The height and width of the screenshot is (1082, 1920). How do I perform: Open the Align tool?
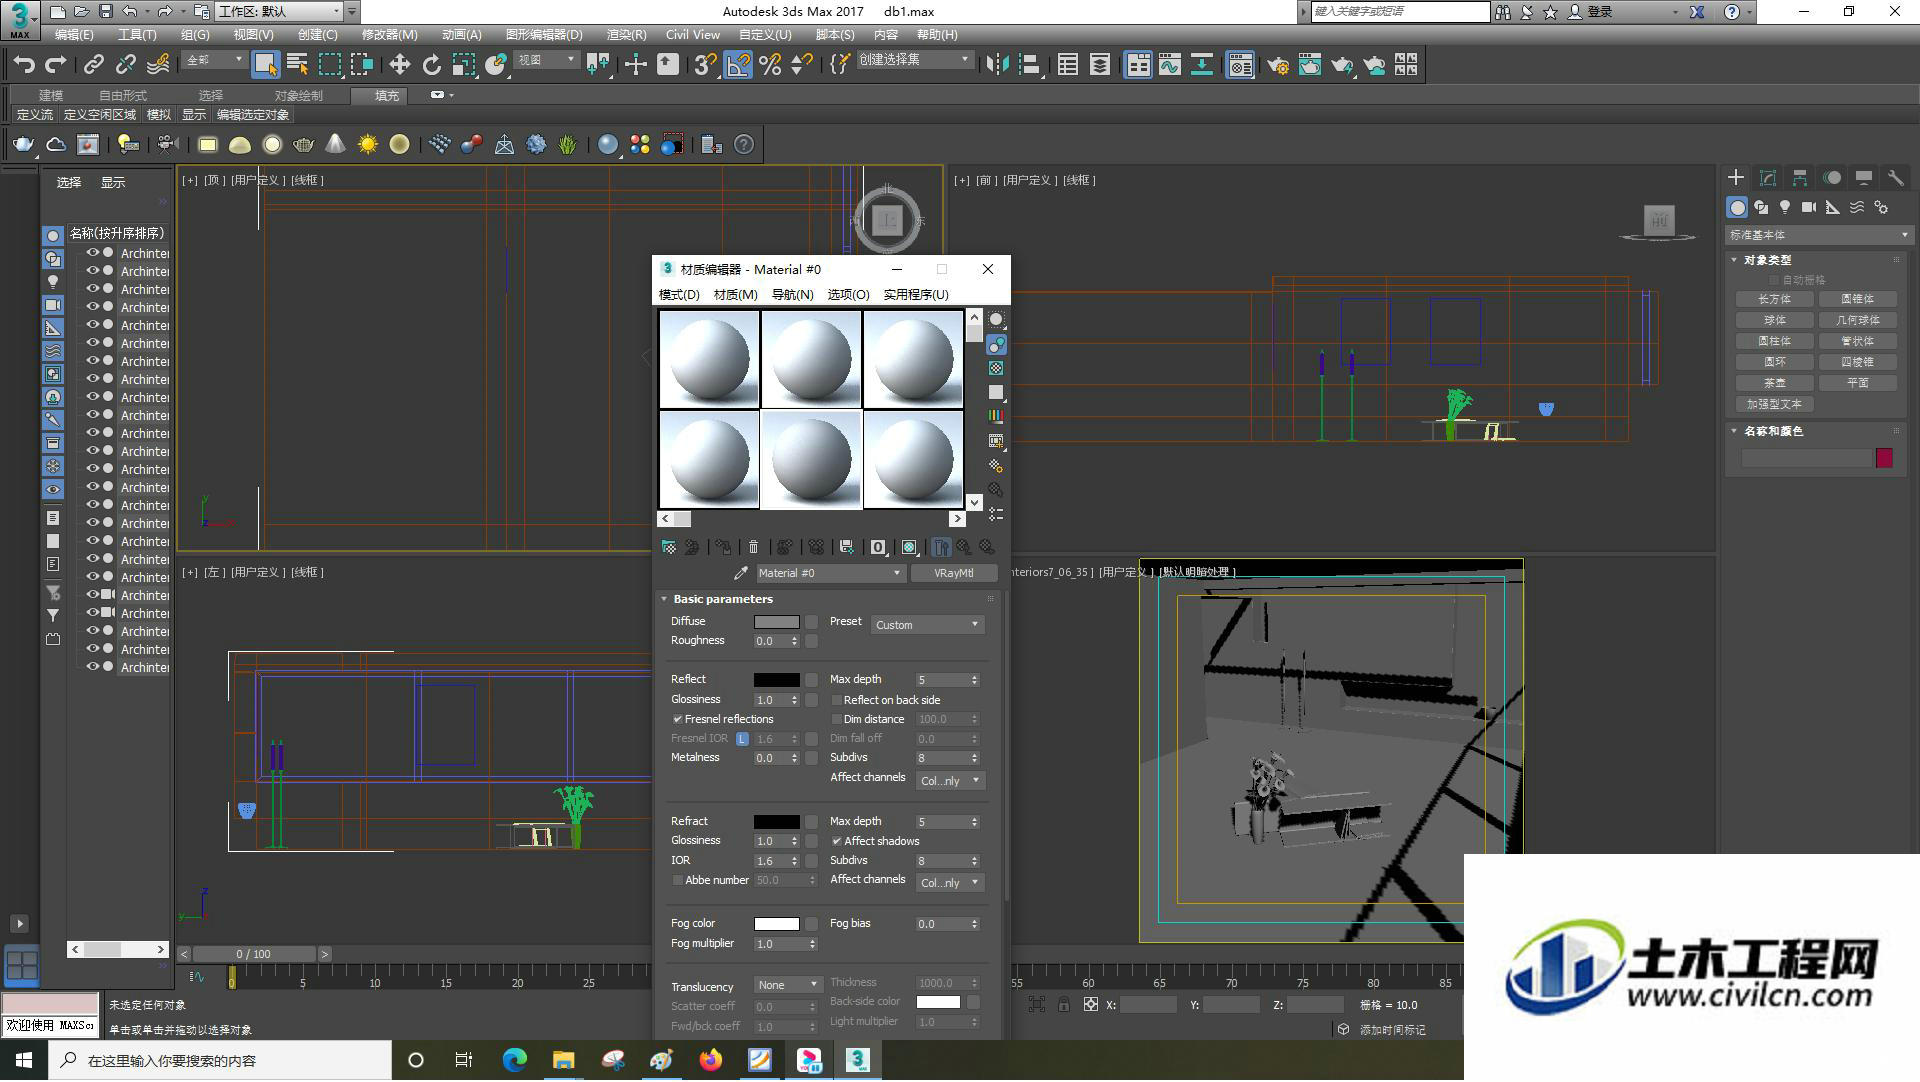point(1029,65)
